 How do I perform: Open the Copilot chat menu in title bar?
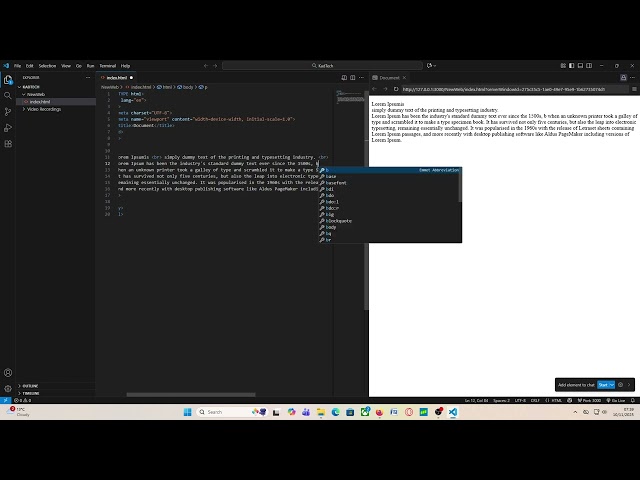pyautogui.click(x=431, y=66)
